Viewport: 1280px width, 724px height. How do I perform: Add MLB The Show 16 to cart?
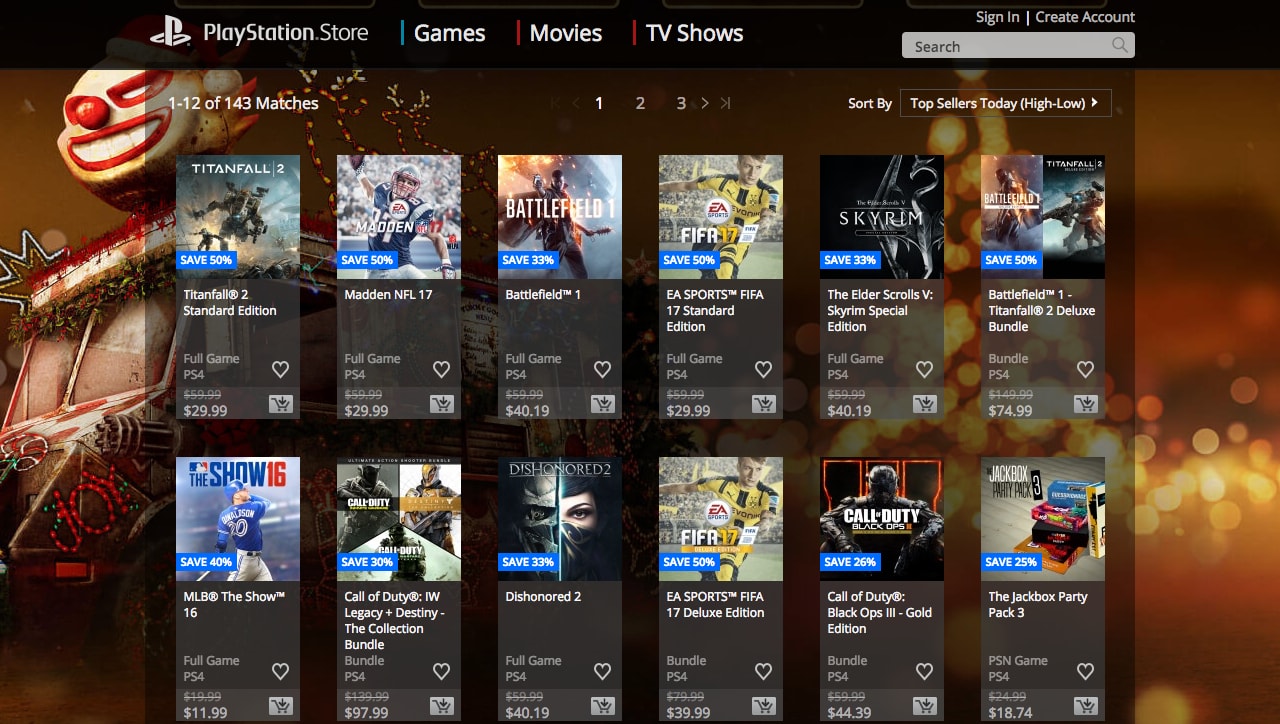(280, 706)
